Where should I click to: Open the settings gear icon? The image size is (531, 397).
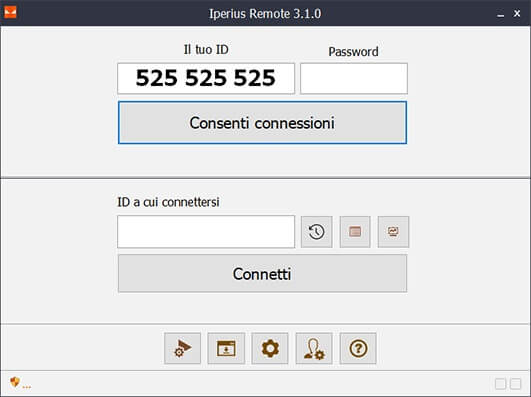[270, 348]
